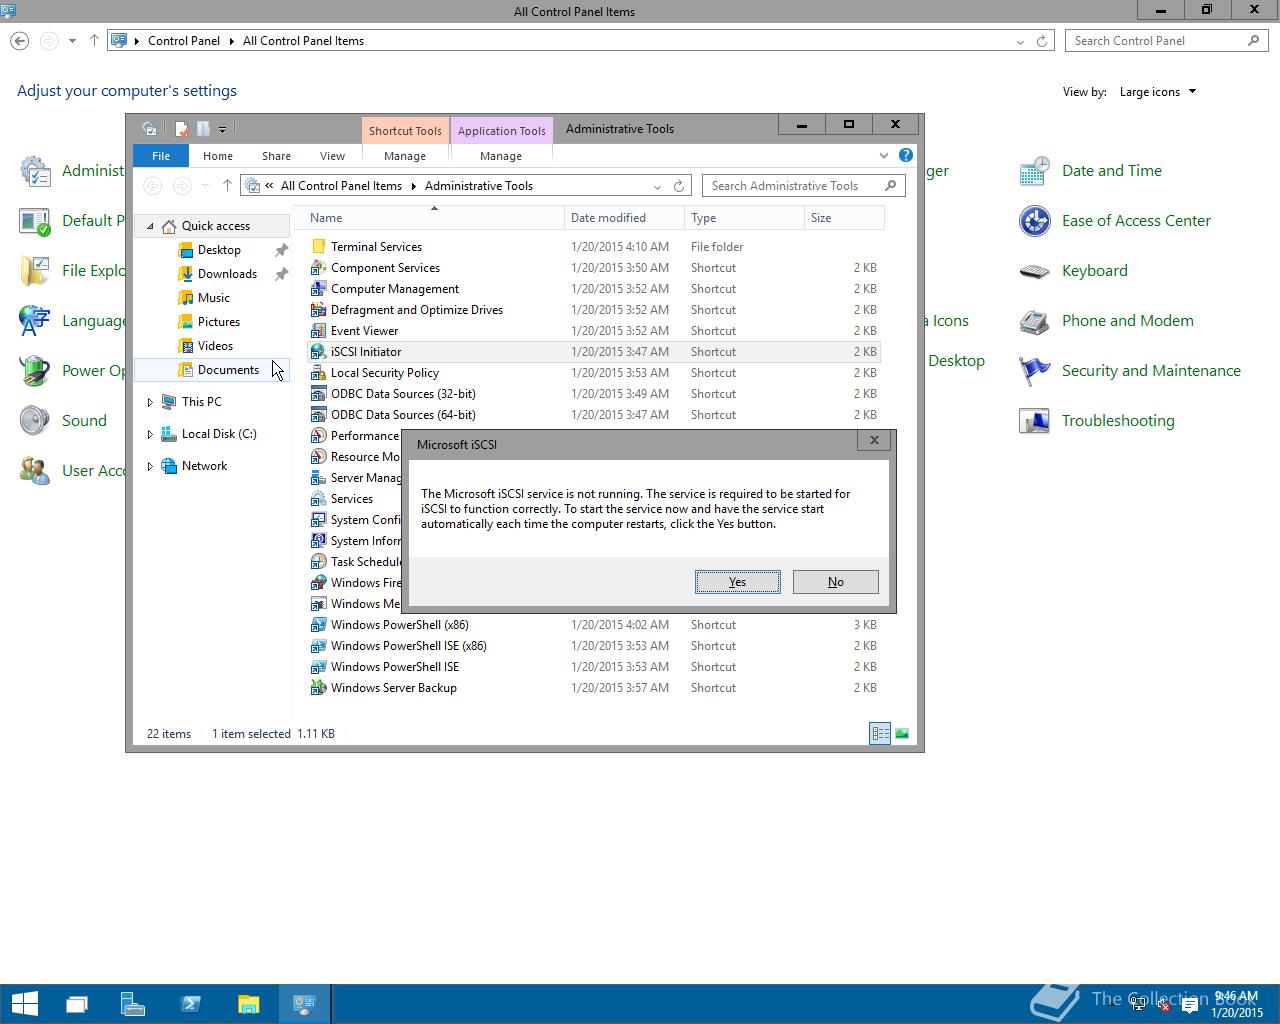1280x1024 pixels.
Task: Switch to large icons view in status bar
Action: point(902,733)
